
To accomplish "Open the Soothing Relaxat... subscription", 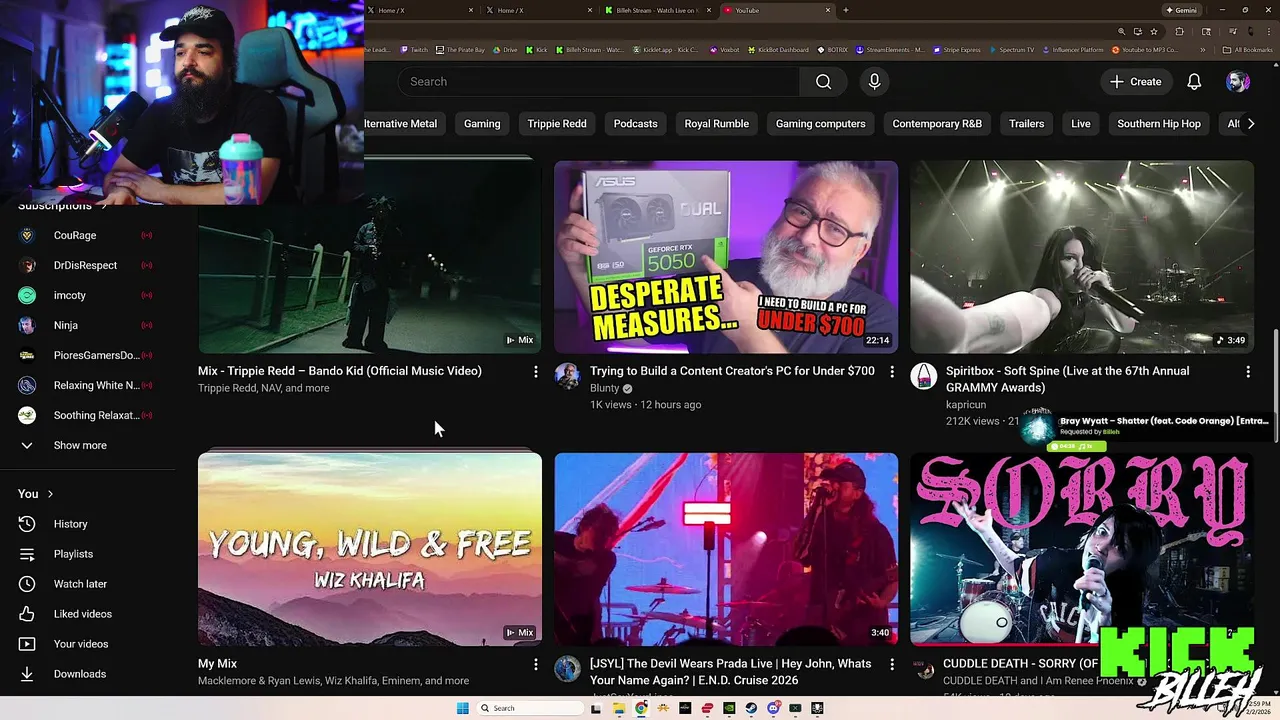I will 88,415.
